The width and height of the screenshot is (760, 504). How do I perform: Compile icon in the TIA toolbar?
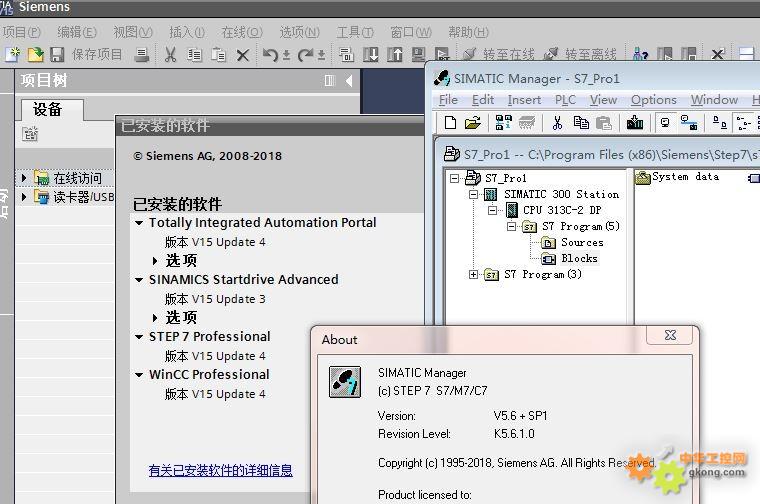346,54
